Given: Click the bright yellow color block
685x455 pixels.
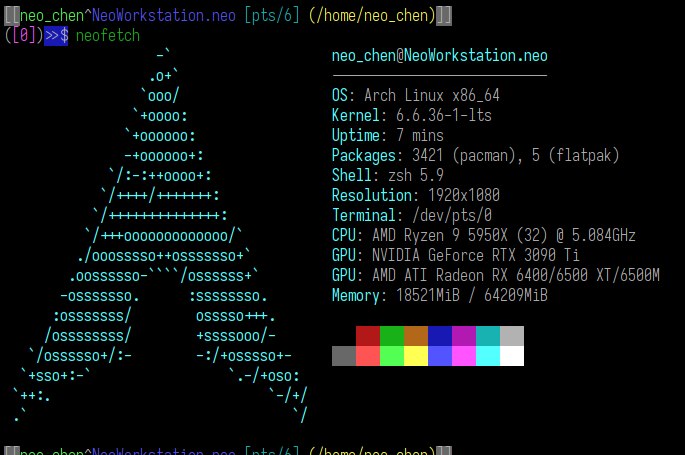Looking at the screenshot, I should (x=416, y=356).
